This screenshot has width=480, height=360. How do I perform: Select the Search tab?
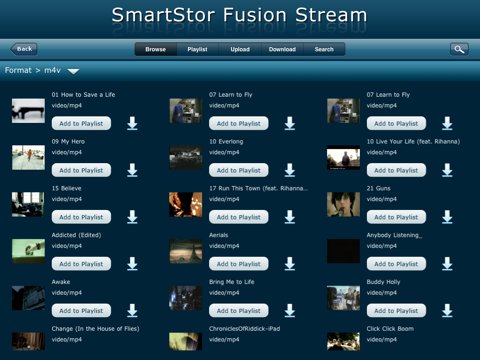[x=324, y=49]
